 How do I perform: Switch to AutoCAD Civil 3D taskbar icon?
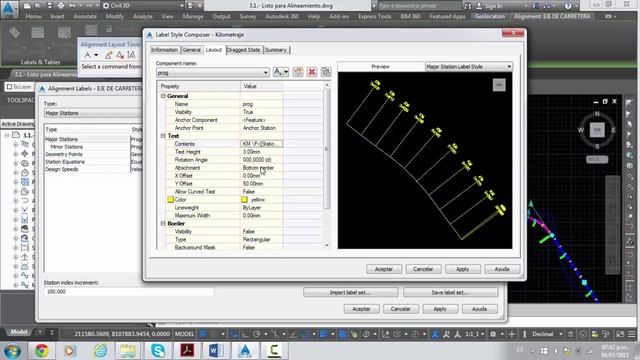pyautogui.click(x=245, y=351)
